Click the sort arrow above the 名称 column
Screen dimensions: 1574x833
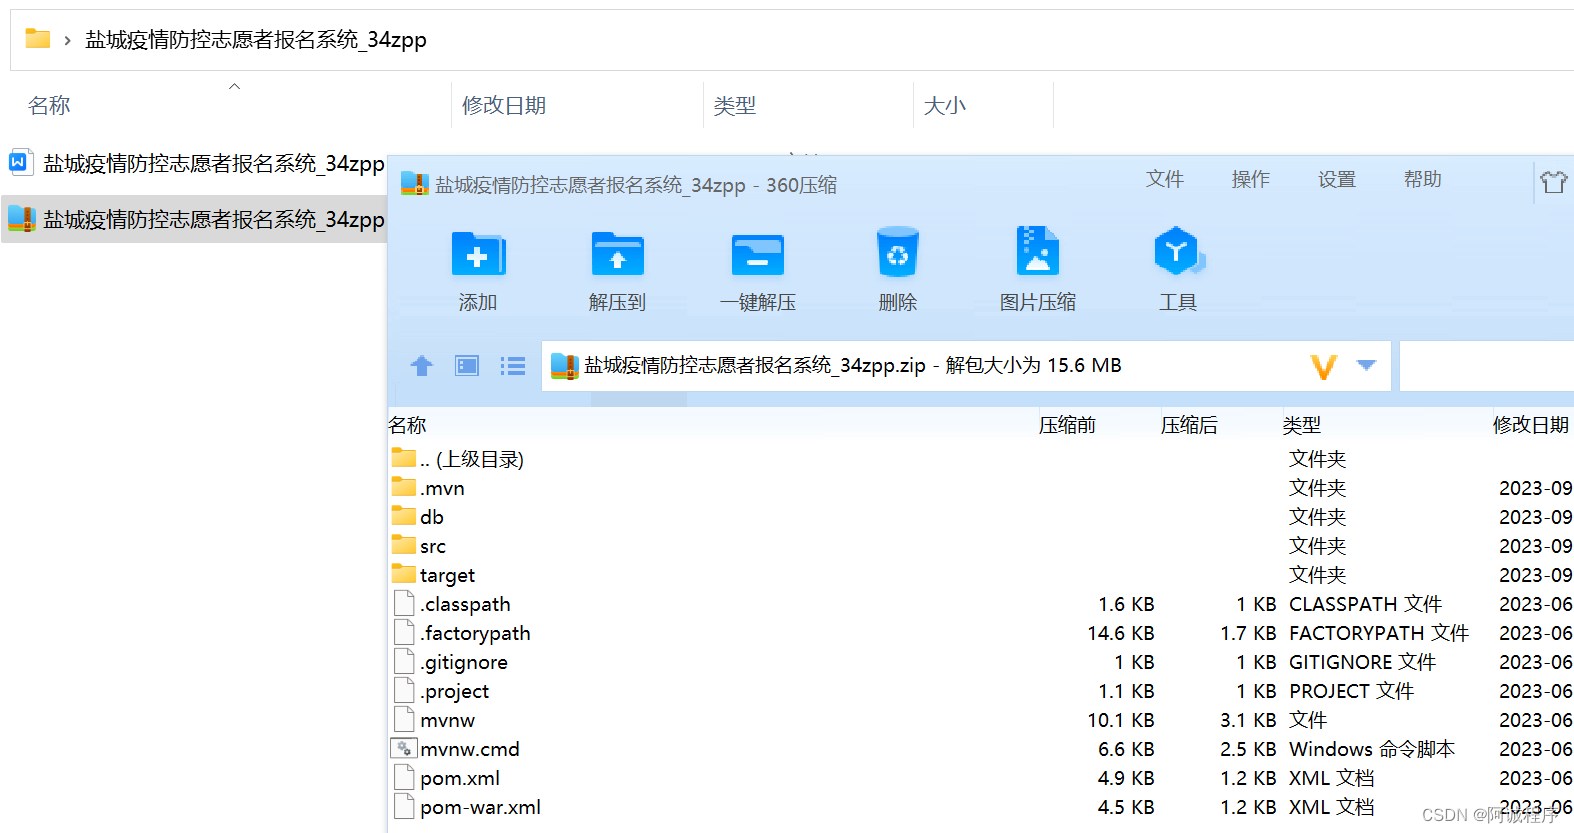(x=234, y=87)
